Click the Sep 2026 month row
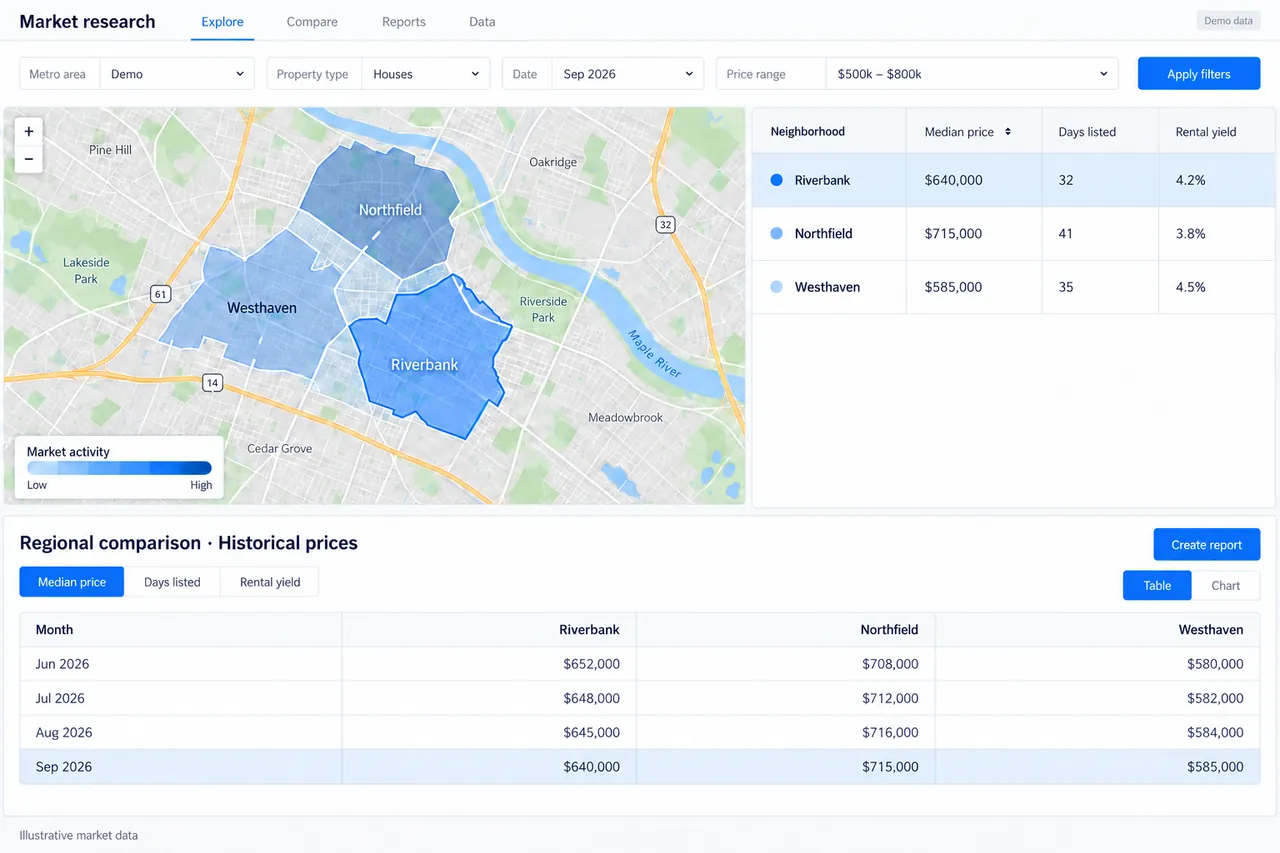 (640, 767)
